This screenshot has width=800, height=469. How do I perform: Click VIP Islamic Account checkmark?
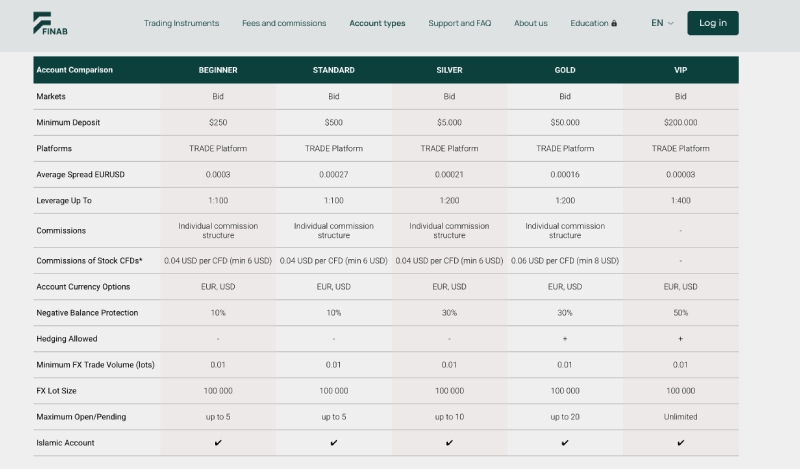point(681,443)
